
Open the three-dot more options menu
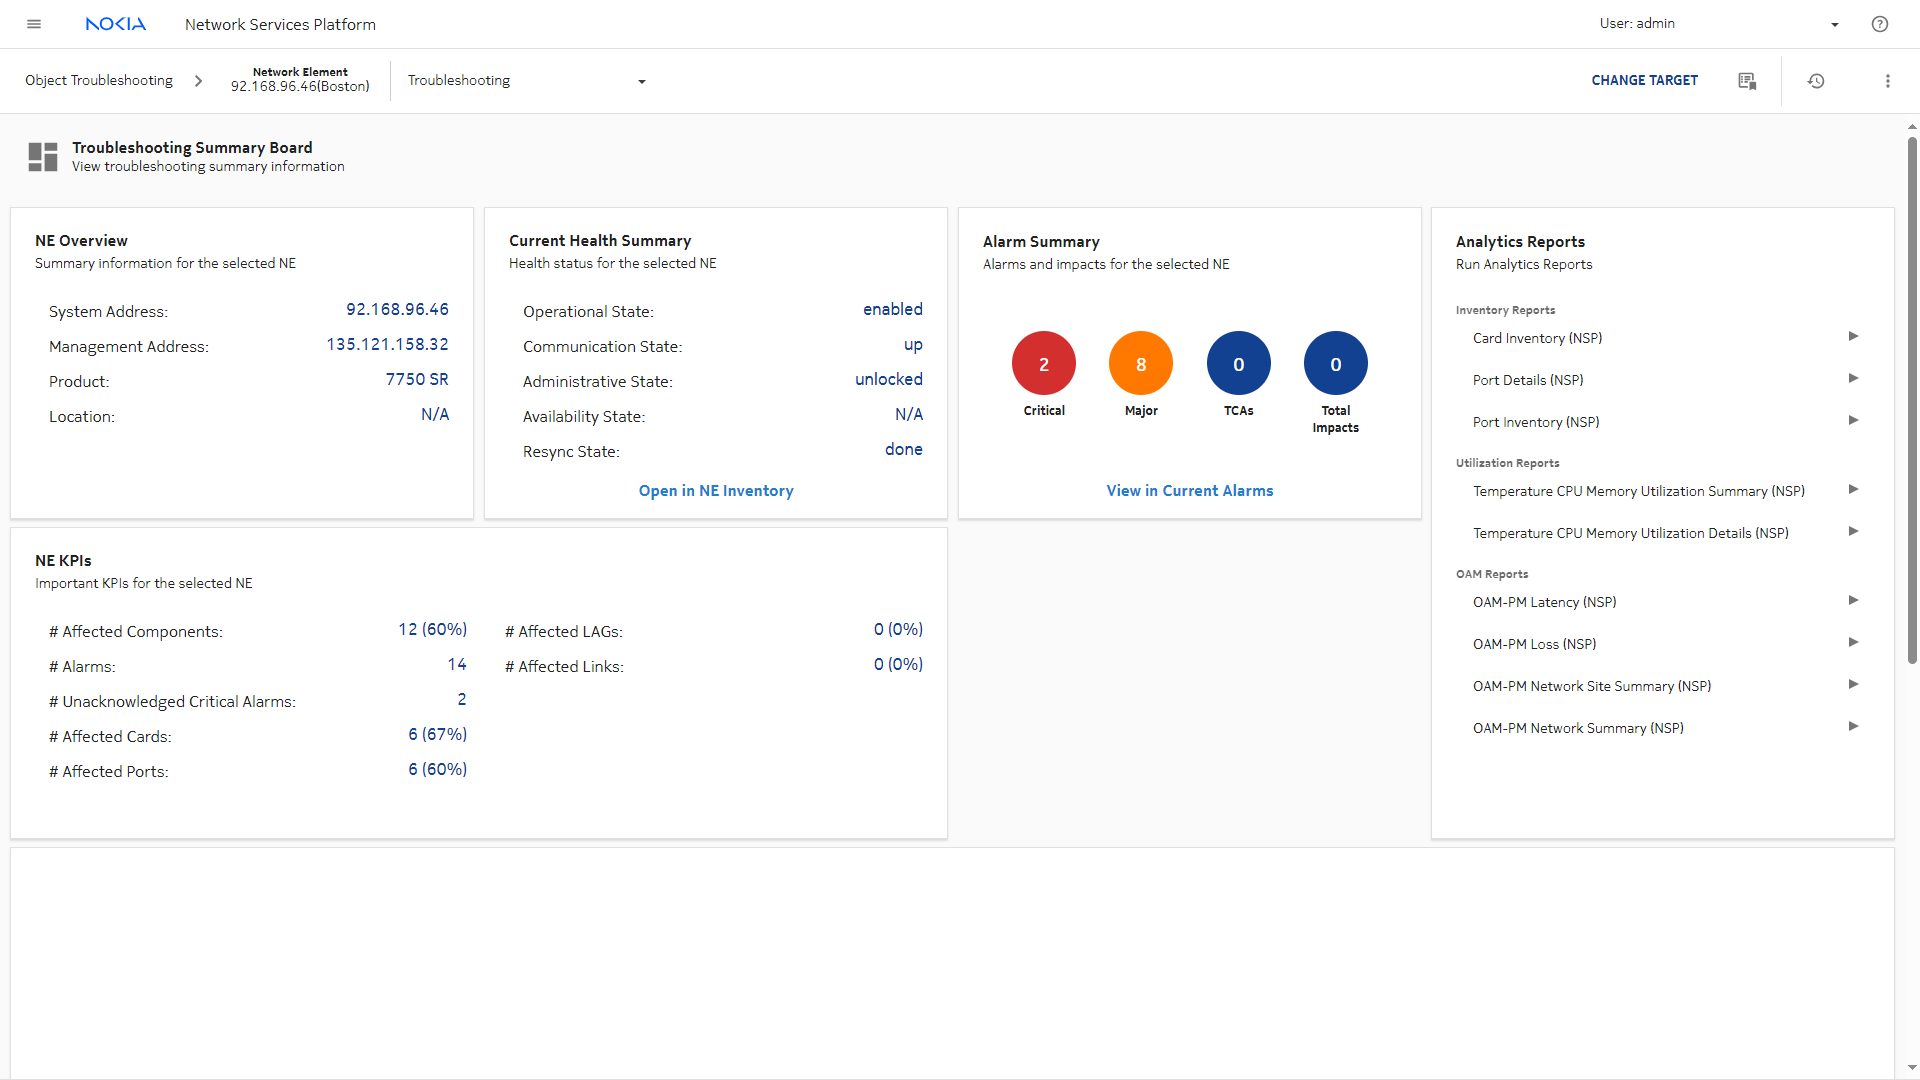(1888, 81)
